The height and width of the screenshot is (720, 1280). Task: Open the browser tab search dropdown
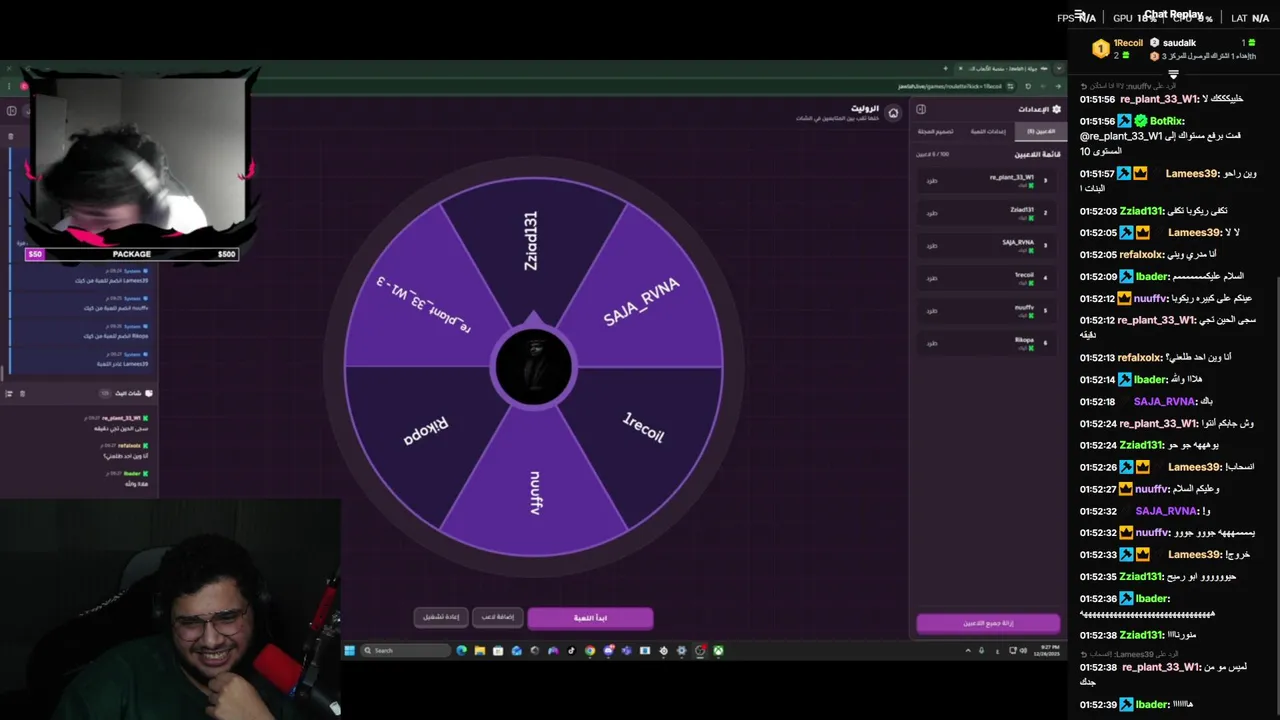point(1059,69)
